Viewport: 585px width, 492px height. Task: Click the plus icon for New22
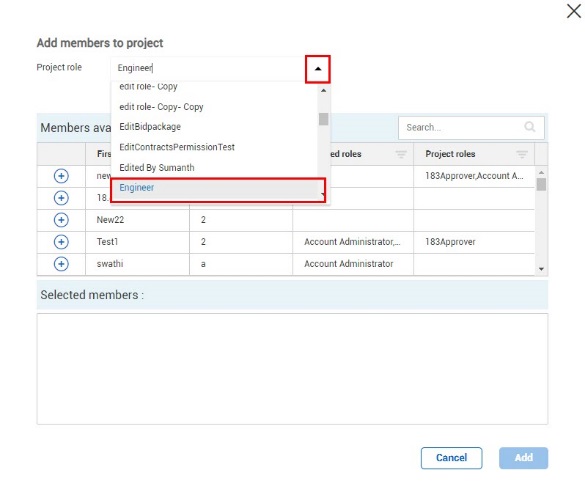(61, 220)
